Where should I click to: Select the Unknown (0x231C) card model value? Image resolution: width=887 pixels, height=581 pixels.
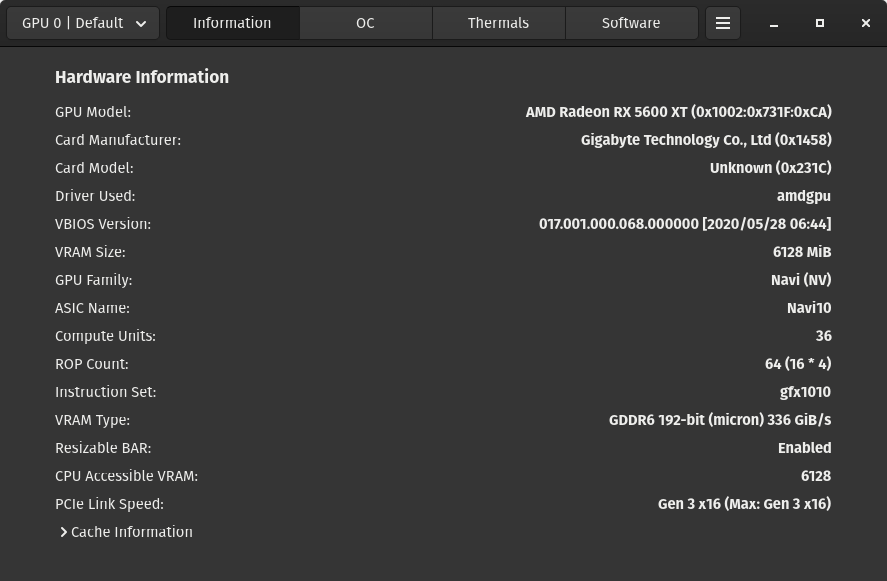770,168
